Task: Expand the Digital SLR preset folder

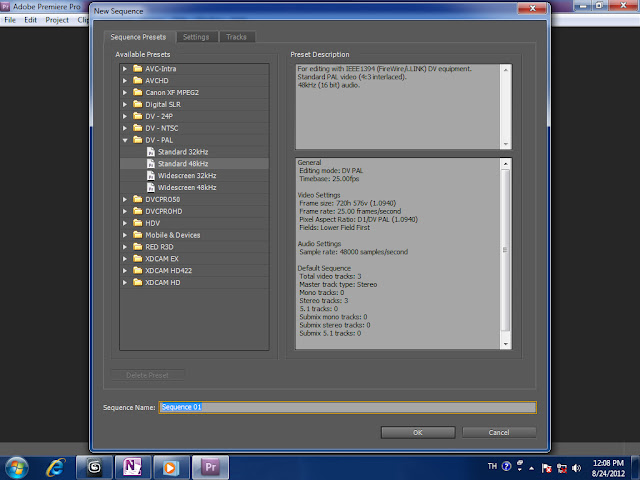Action: tap(125, 104)
